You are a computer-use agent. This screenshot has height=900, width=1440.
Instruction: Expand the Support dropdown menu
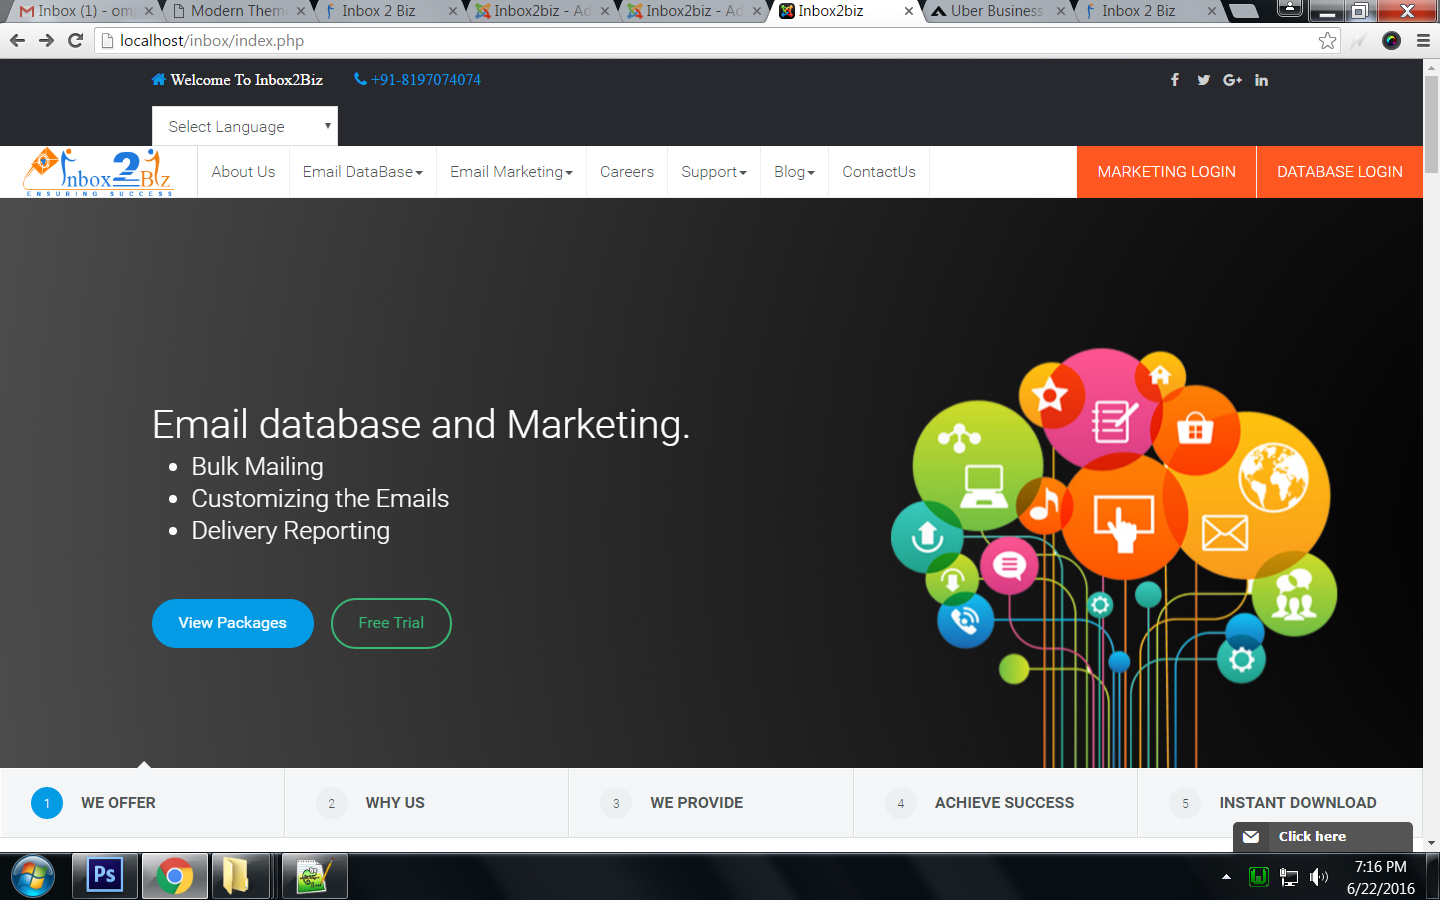click(713, 172)
